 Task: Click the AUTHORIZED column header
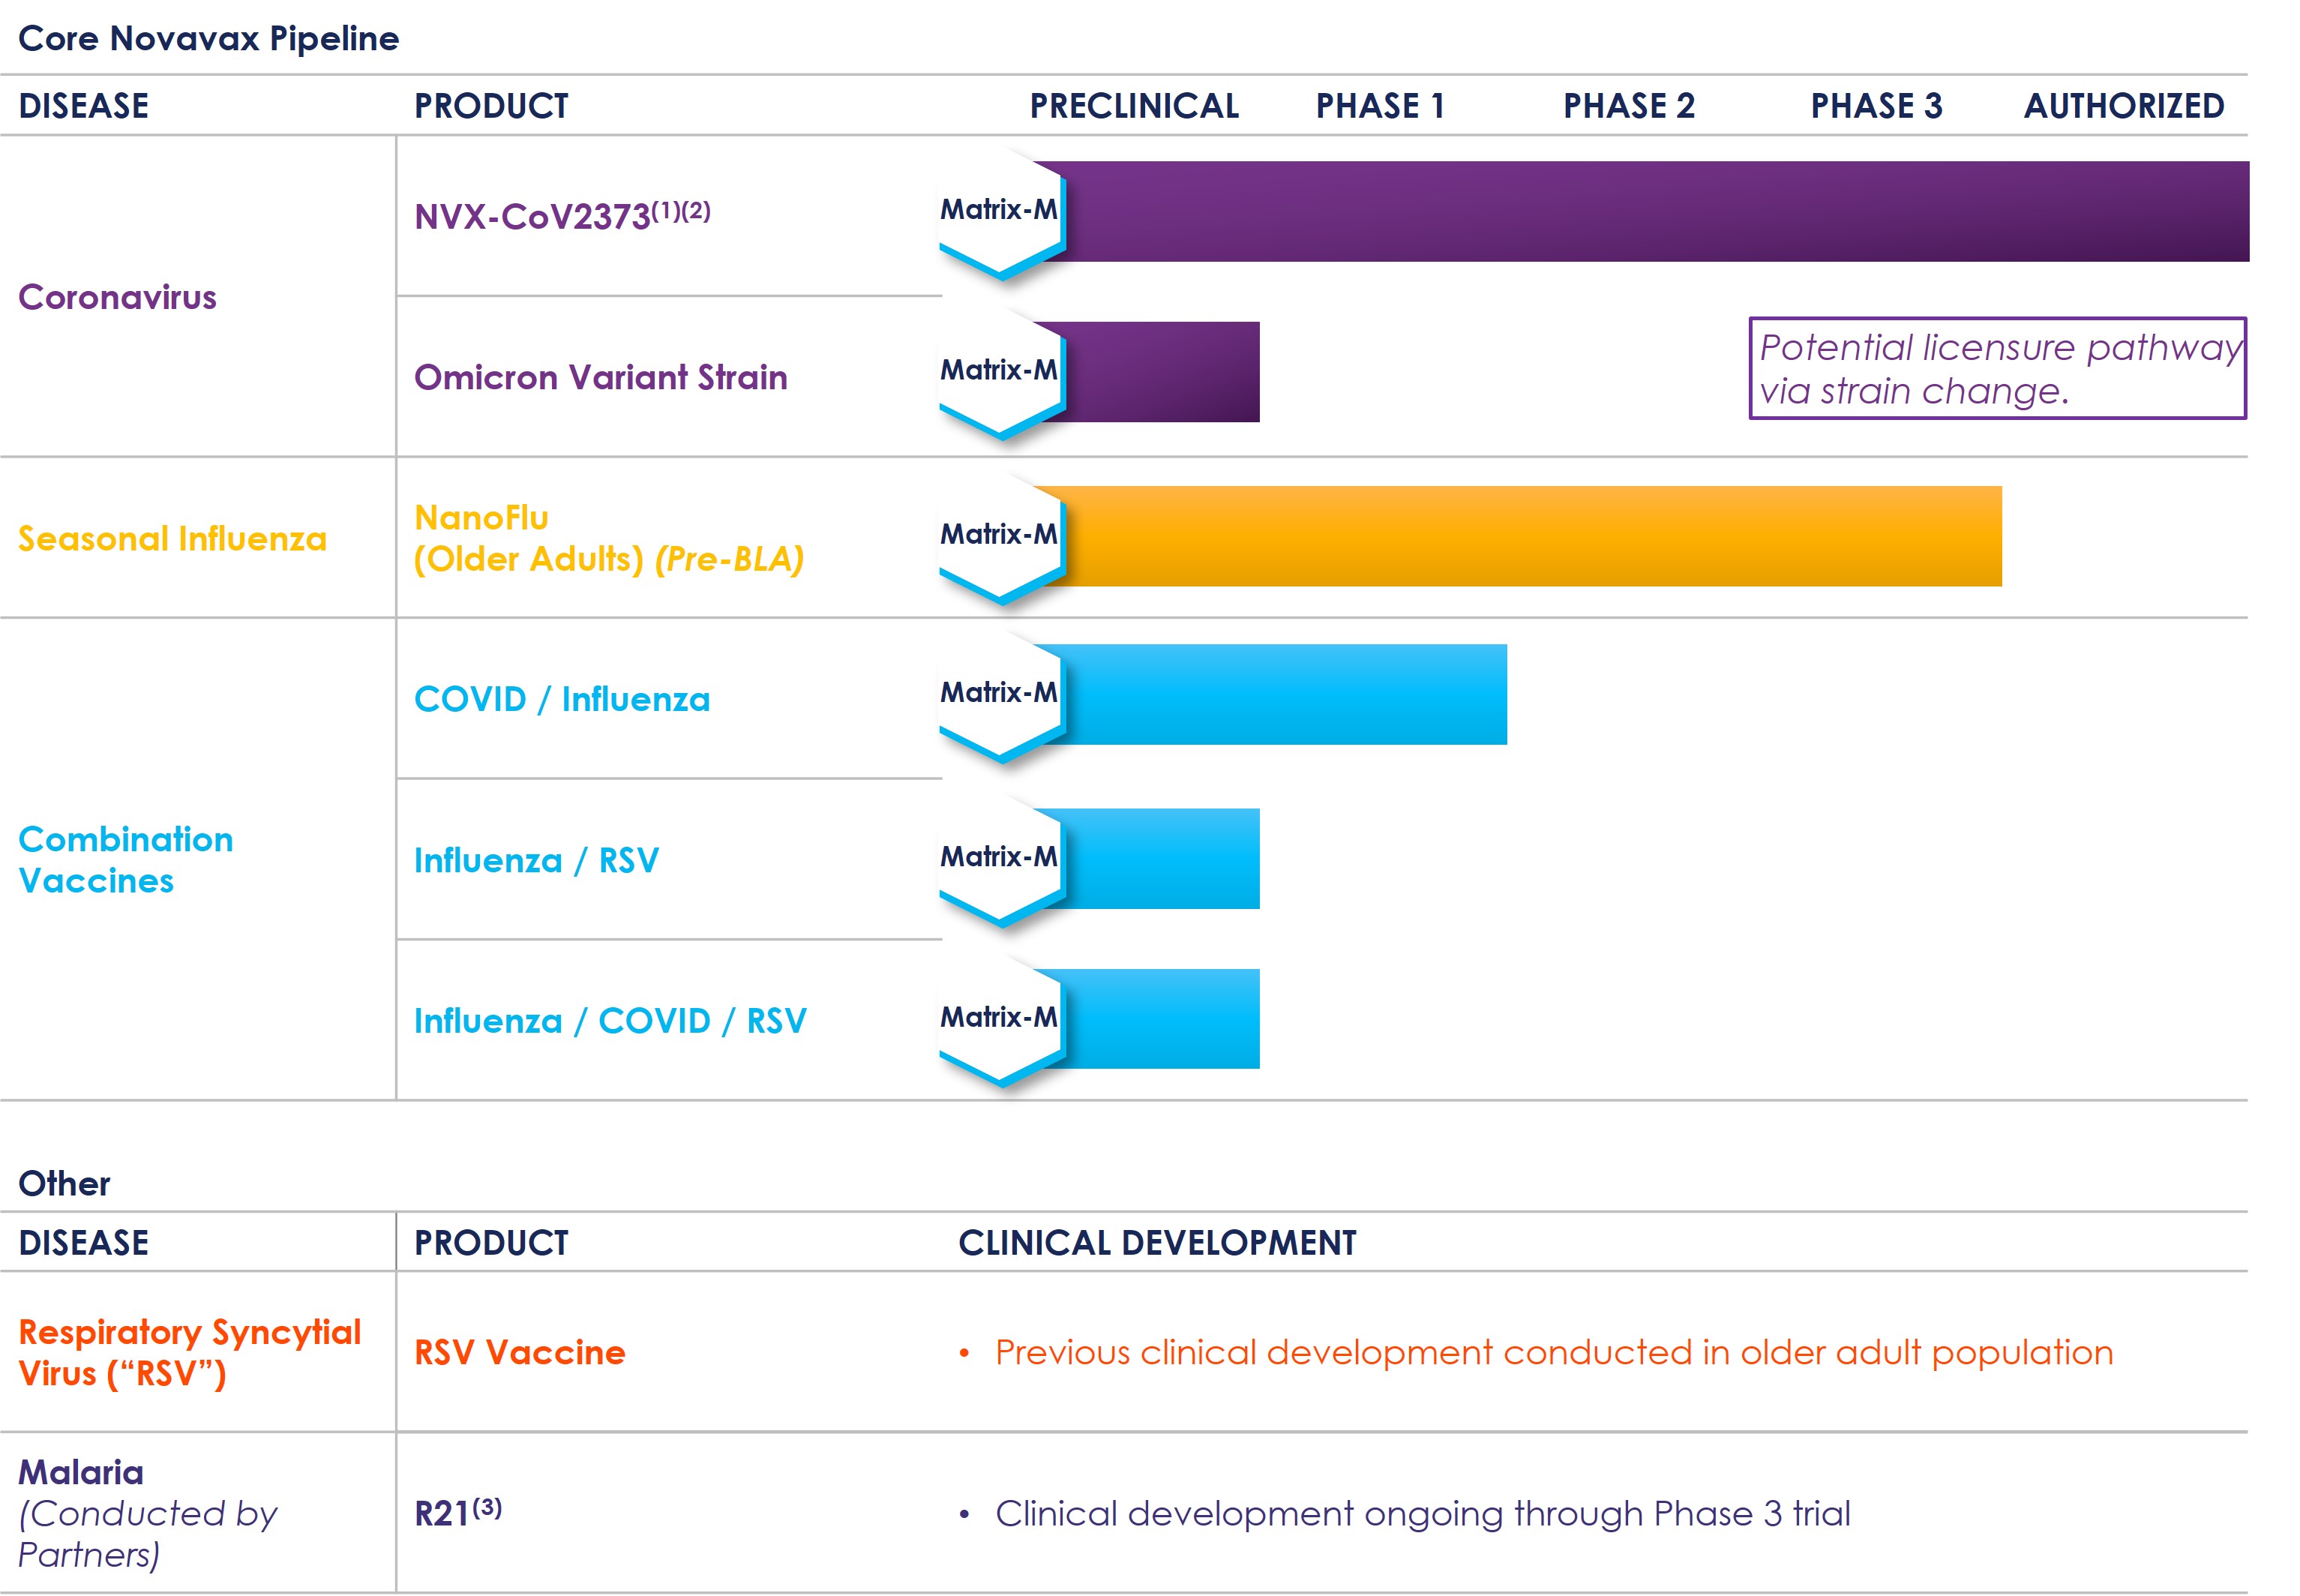(x=2123, y=106)
